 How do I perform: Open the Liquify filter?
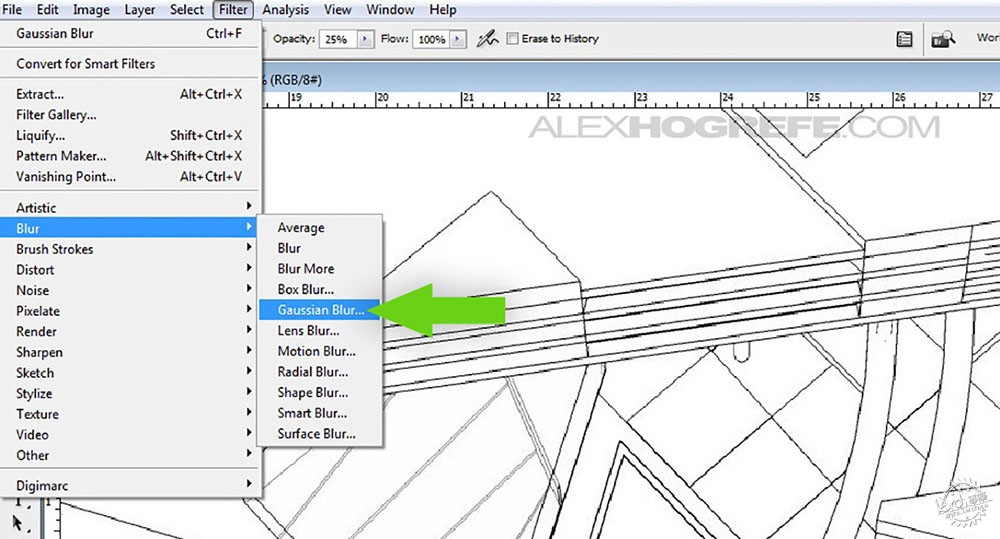click(x=129, y=135)
